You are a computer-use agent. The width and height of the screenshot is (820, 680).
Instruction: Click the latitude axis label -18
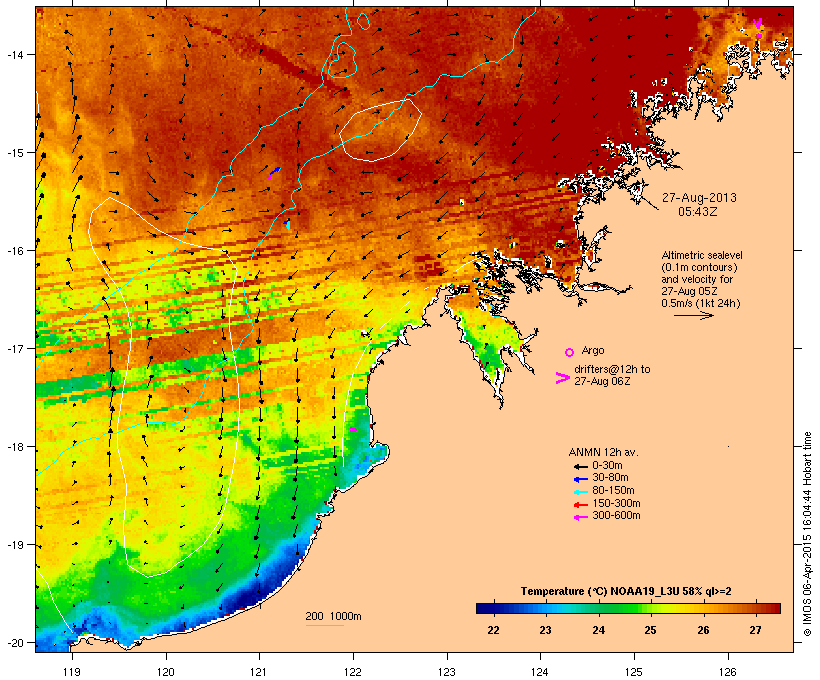14,447
